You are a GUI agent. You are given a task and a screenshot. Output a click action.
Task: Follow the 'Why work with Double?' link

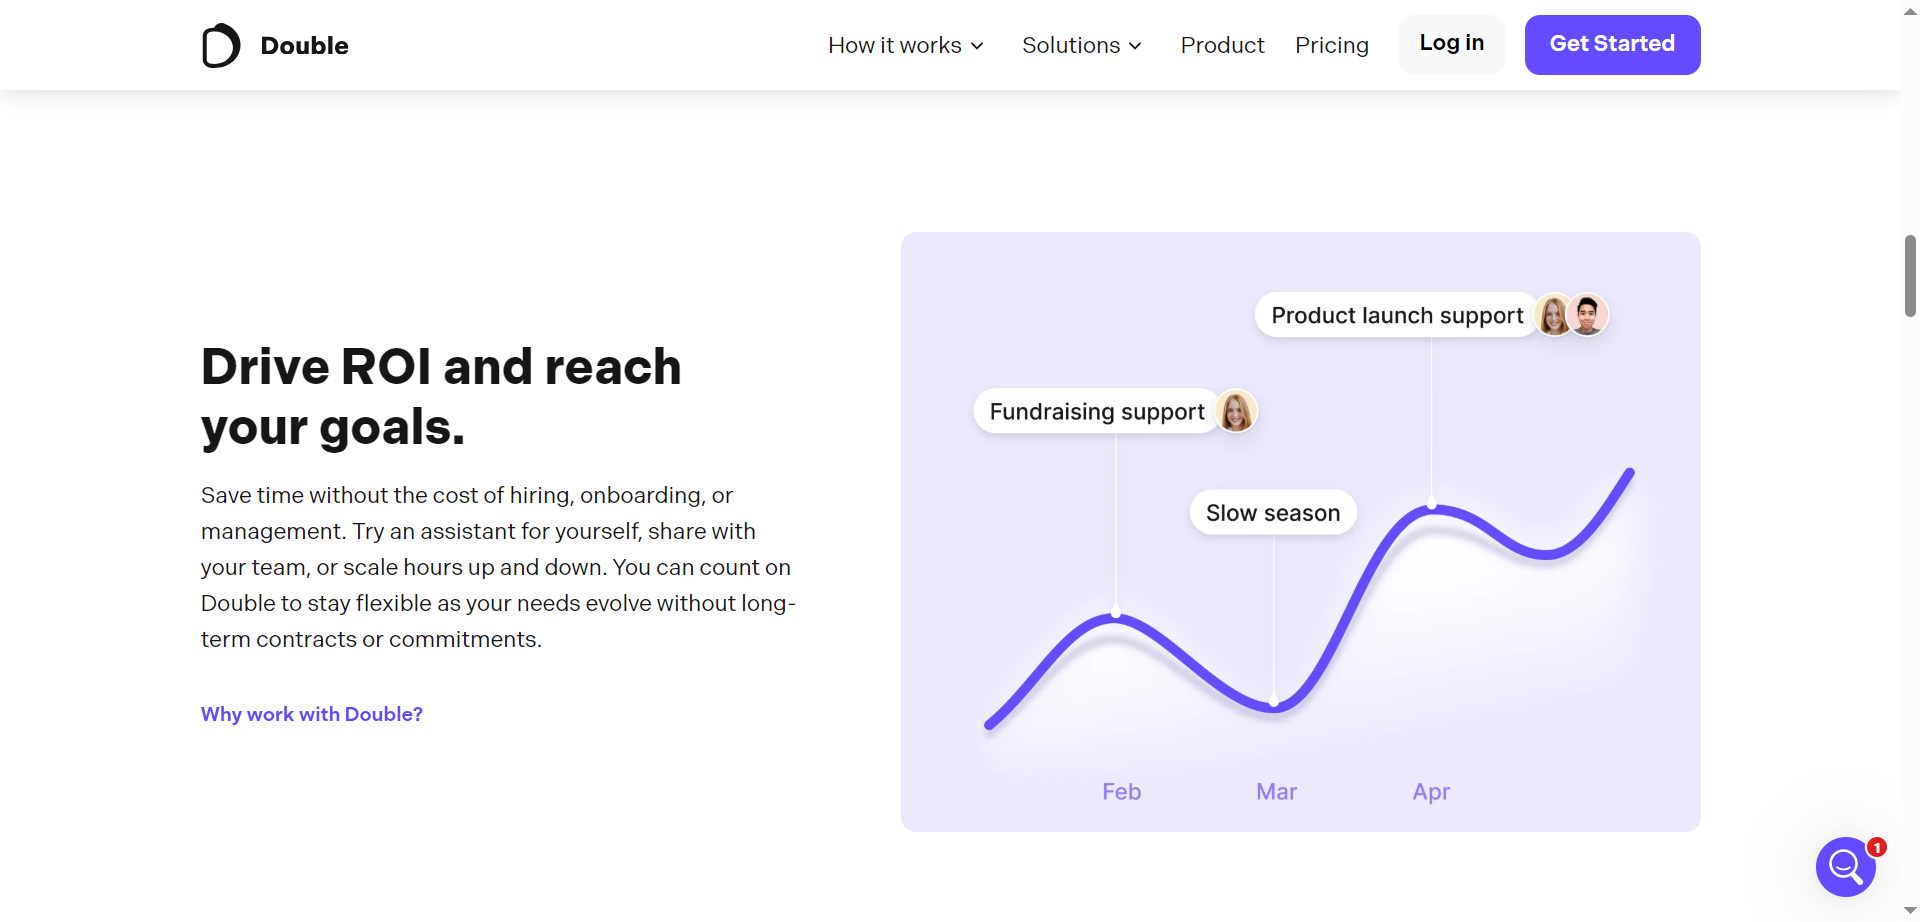click(311, 714)
